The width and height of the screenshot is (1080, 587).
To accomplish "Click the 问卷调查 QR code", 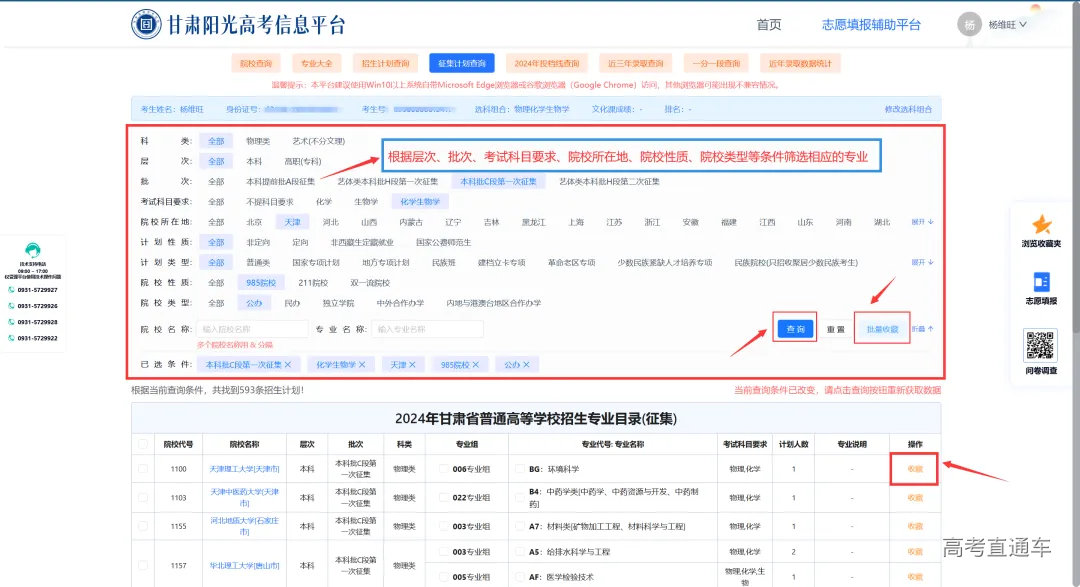I will click(x=1042, y=345).
